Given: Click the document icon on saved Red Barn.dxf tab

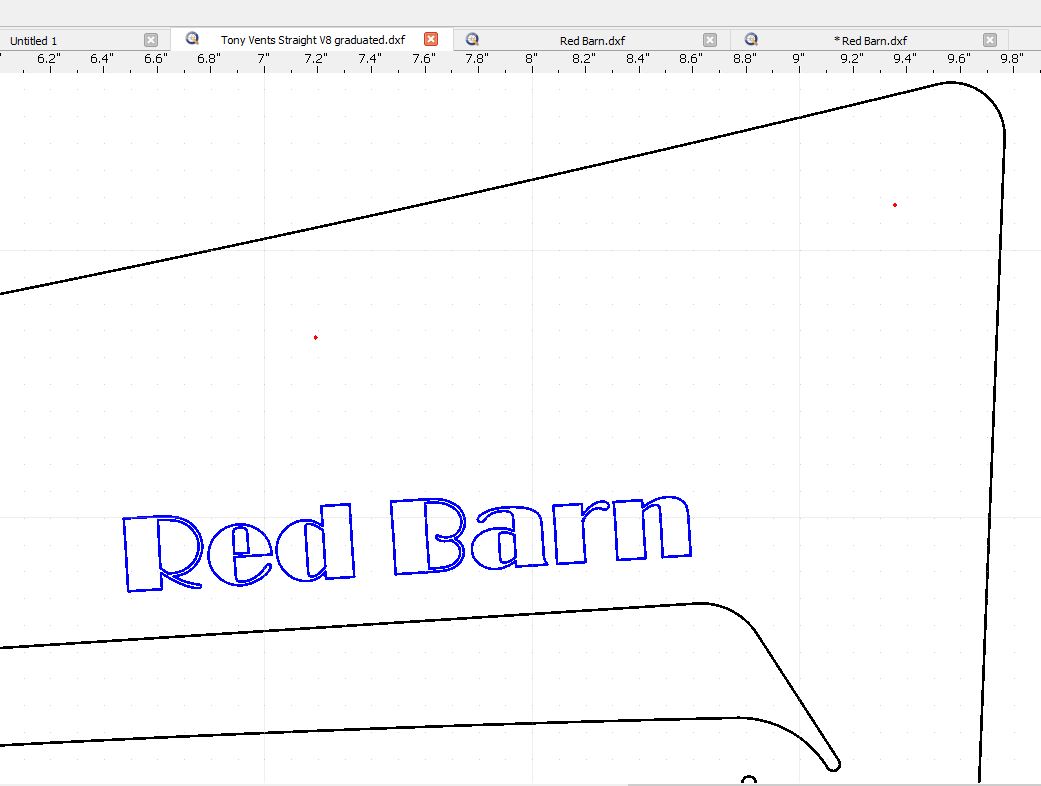Looking at the screenshot, I should pyautogui.click(x=472, y=39).
